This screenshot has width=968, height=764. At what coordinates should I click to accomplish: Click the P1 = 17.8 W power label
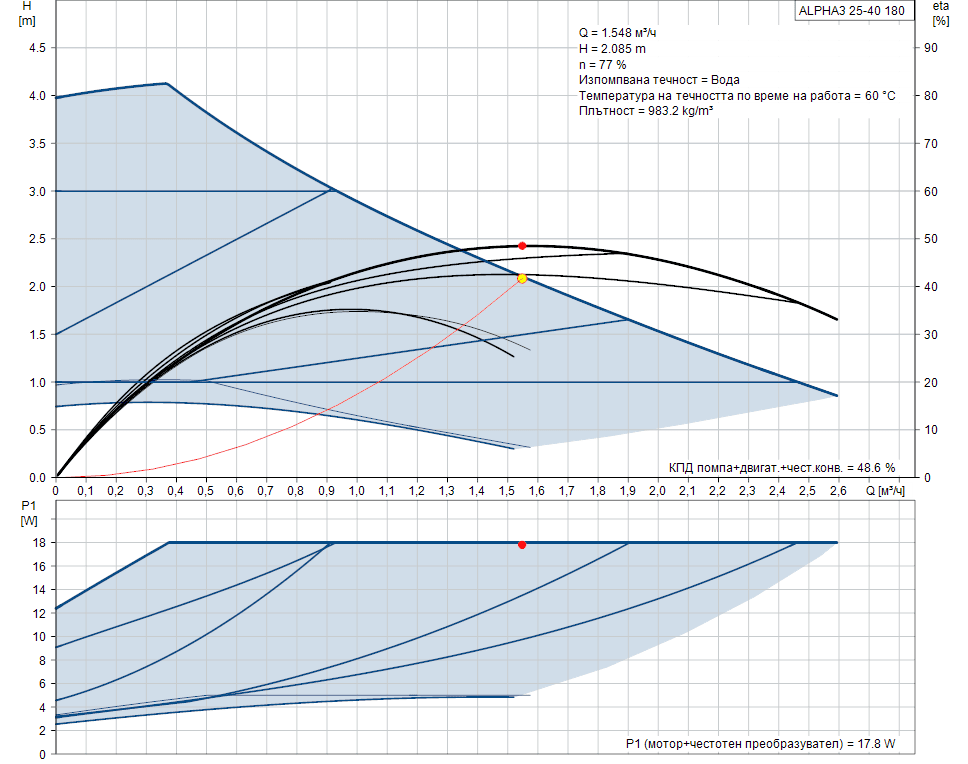(x=762, y=743)
